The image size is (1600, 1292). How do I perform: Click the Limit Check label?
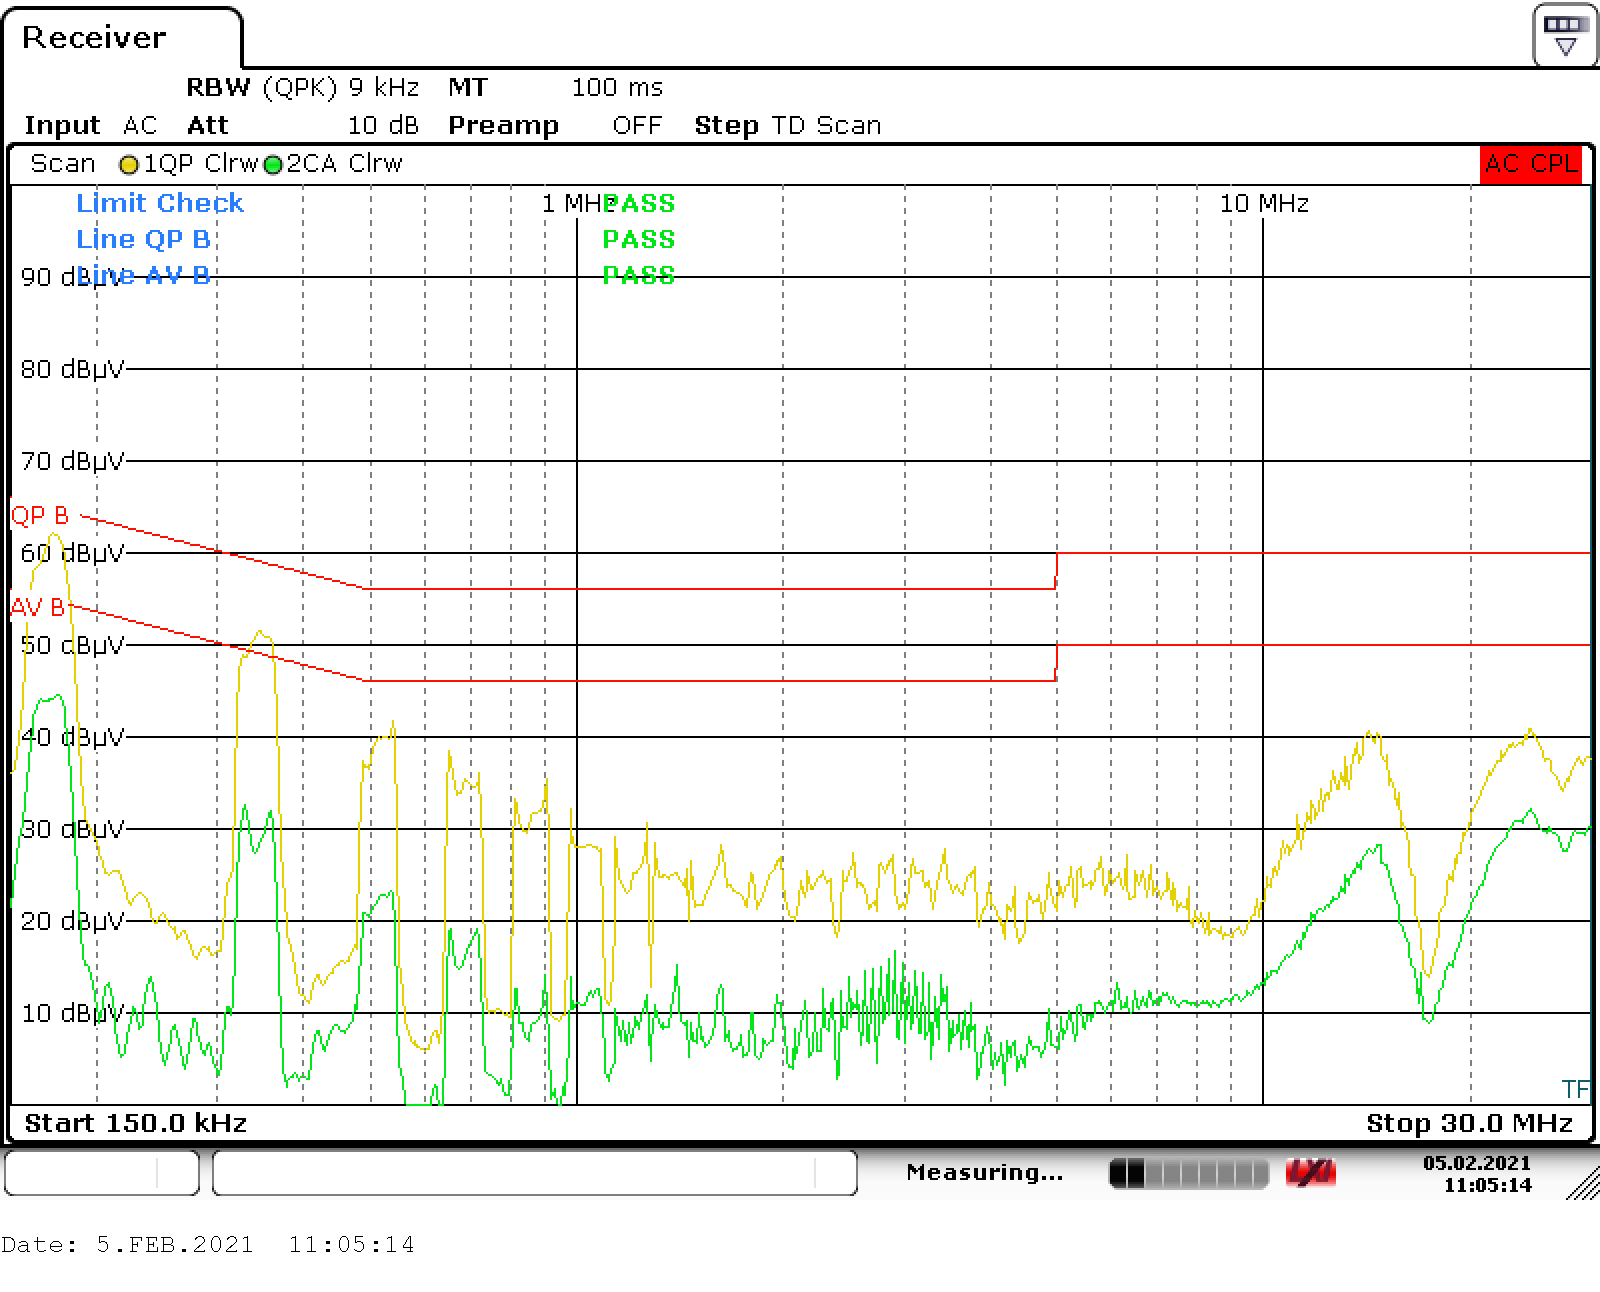click(x=160, y=203)
